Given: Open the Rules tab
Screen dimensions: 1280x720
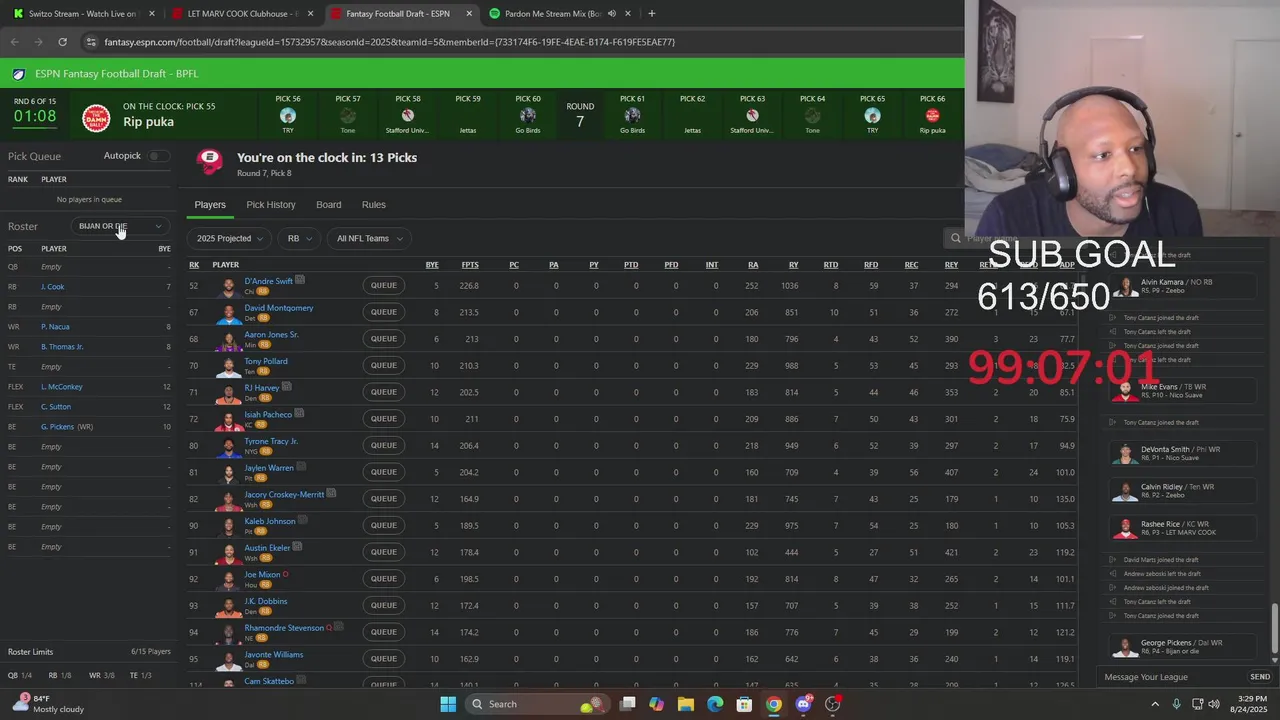Looking at the screenshot, I should 374,204.
